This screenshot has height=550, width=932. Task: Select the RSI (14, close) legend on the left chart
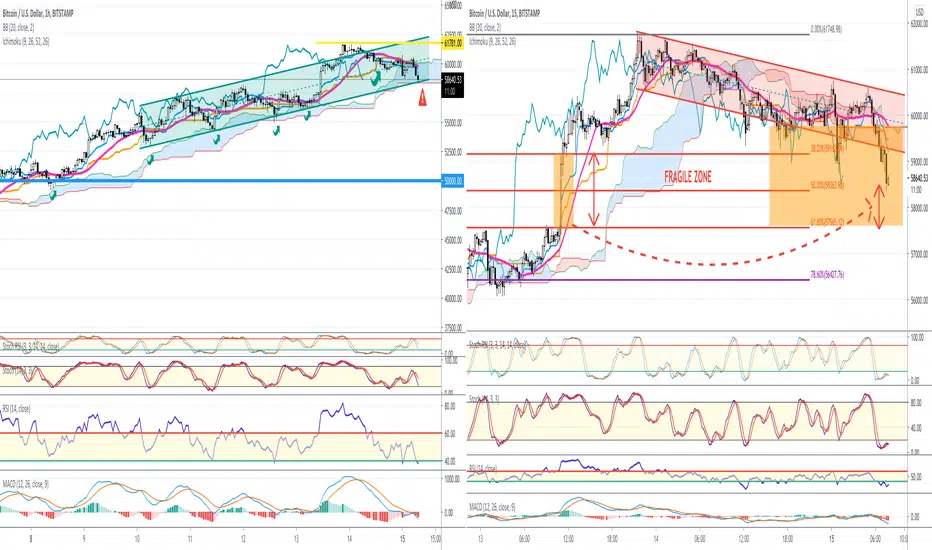pos(16,408)
